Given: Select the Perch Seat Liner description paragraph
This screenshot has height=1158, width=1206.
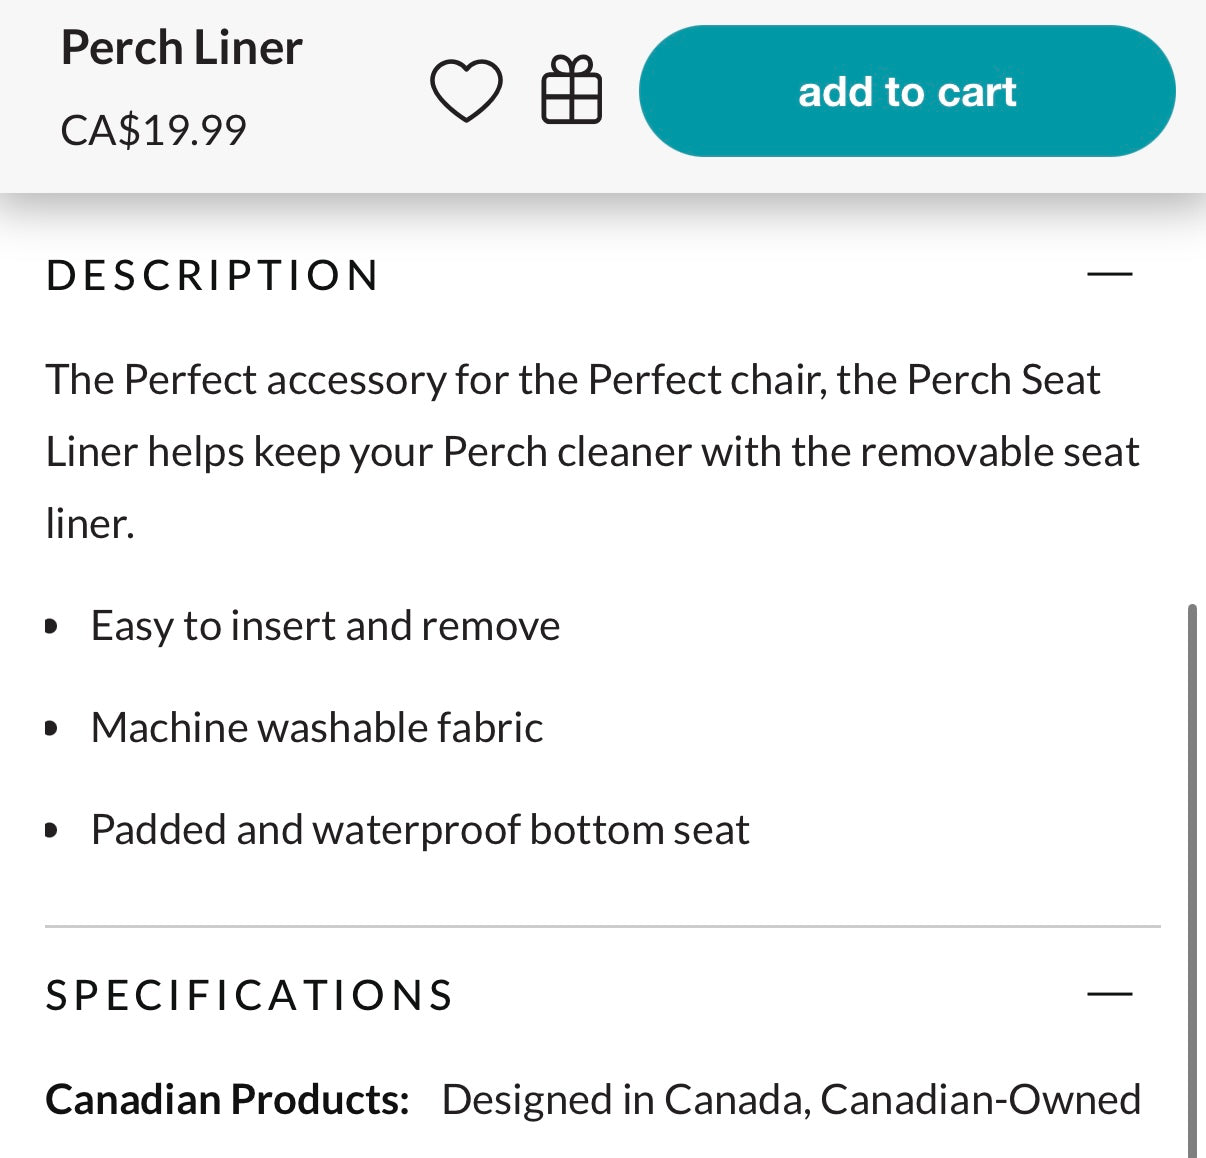Looking at the screenshot, I should pos(590,450).
